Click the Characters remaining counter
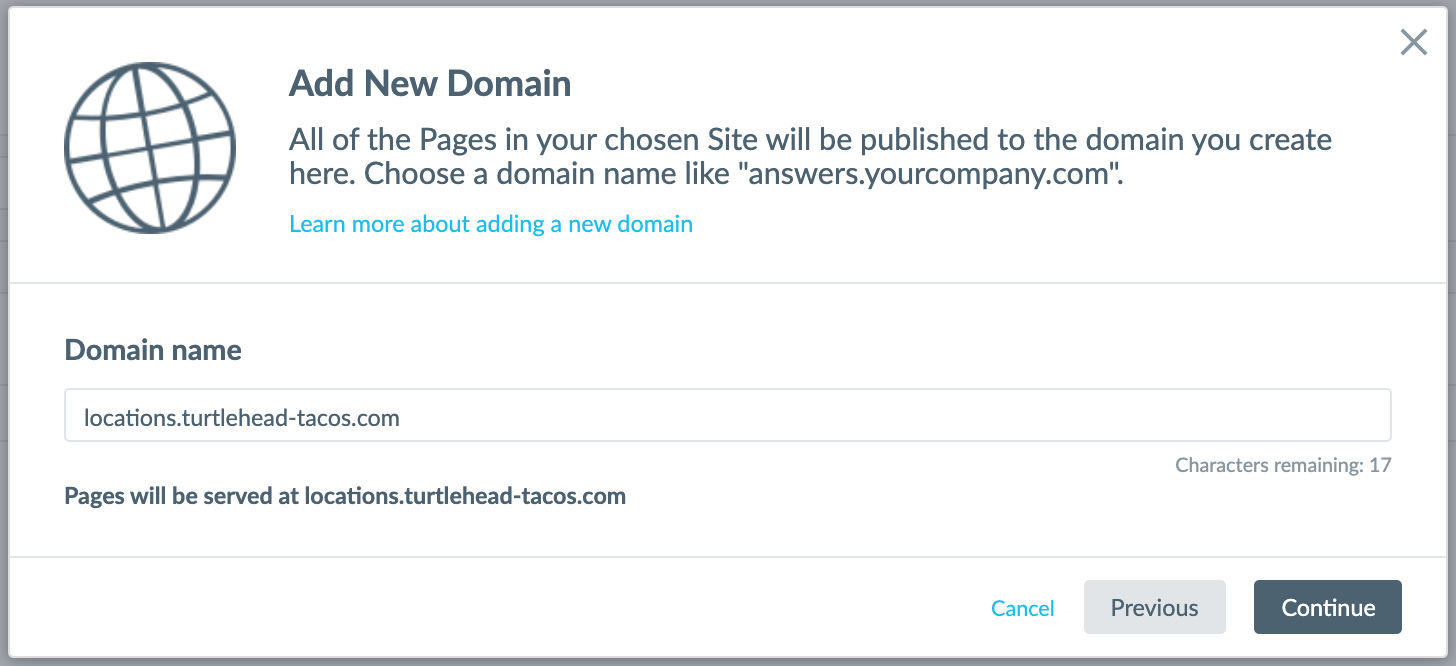The width and height of the screenshot is (1456, 666). [x=1283, y=465]
